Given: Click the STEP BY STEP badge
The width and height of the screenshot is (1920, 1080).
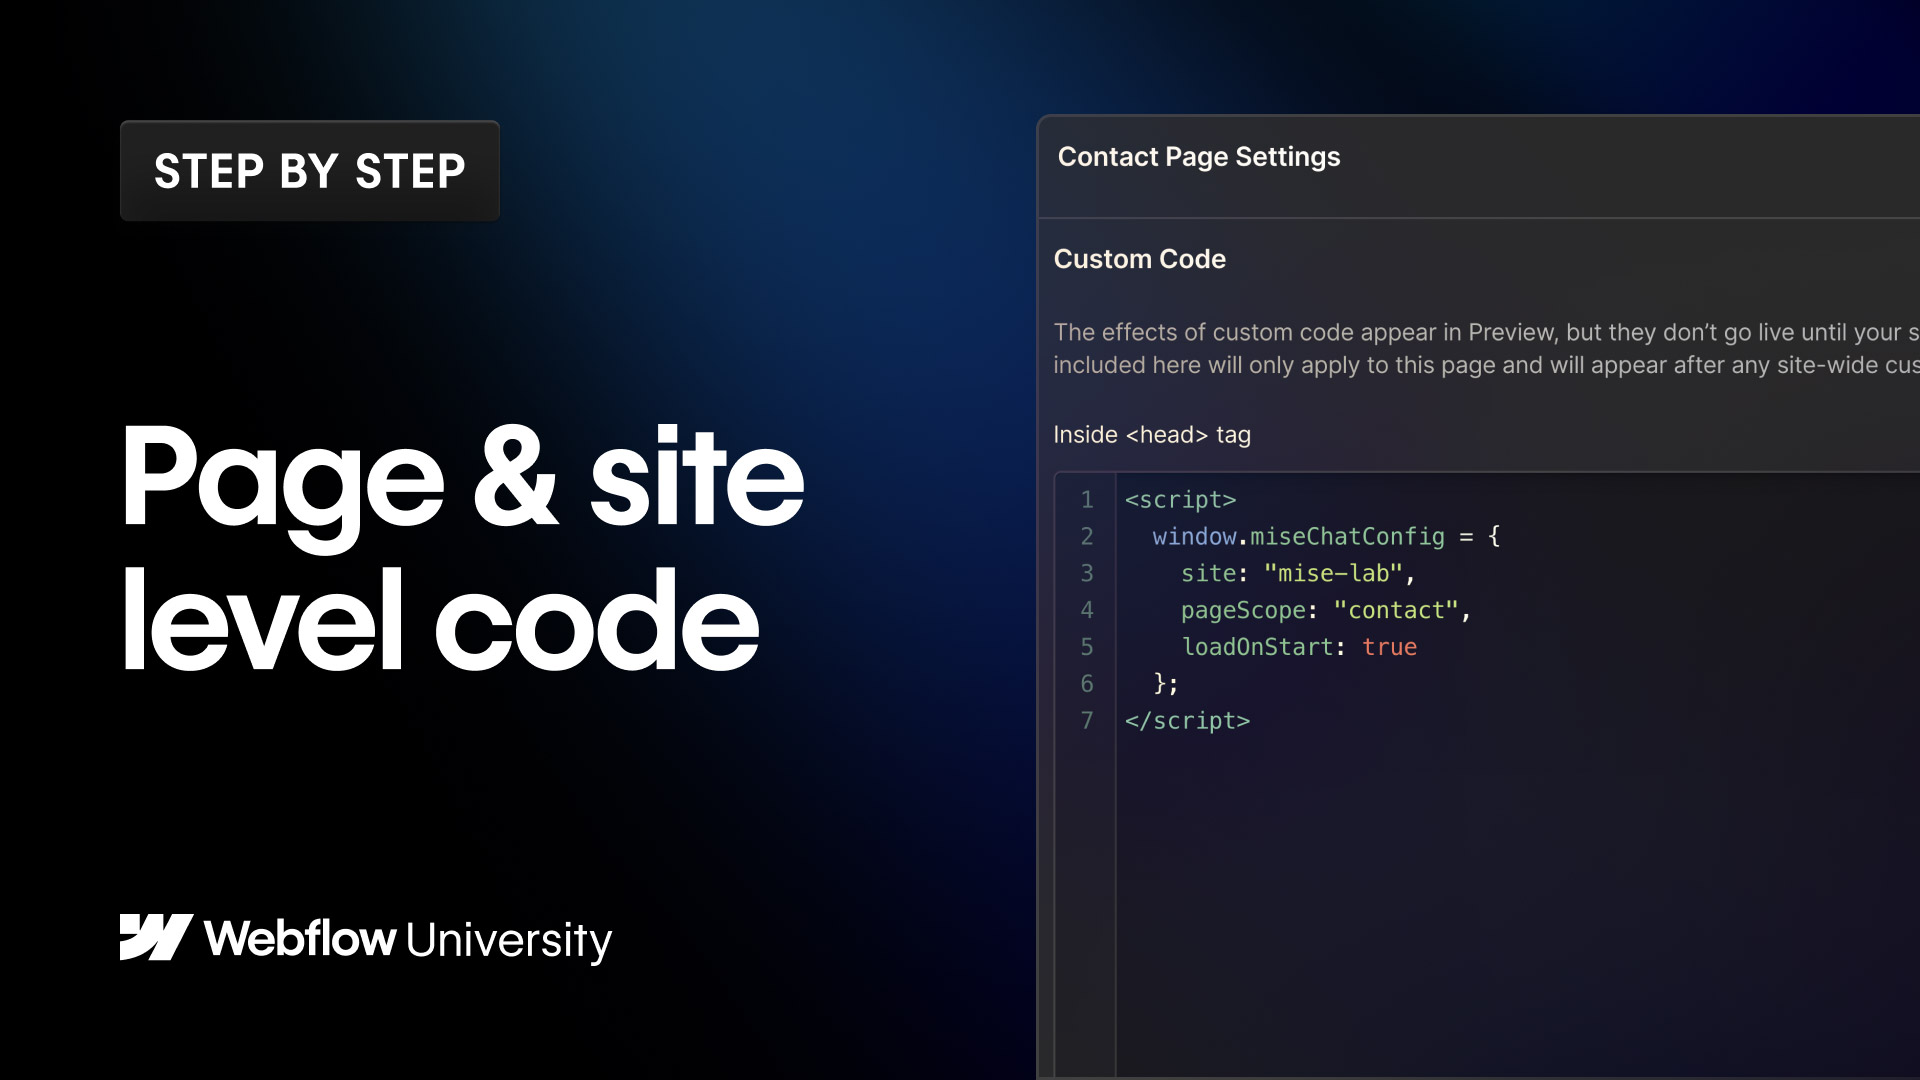Looking at the screenshot, I should pyautogui.click(x=308, y=170).
